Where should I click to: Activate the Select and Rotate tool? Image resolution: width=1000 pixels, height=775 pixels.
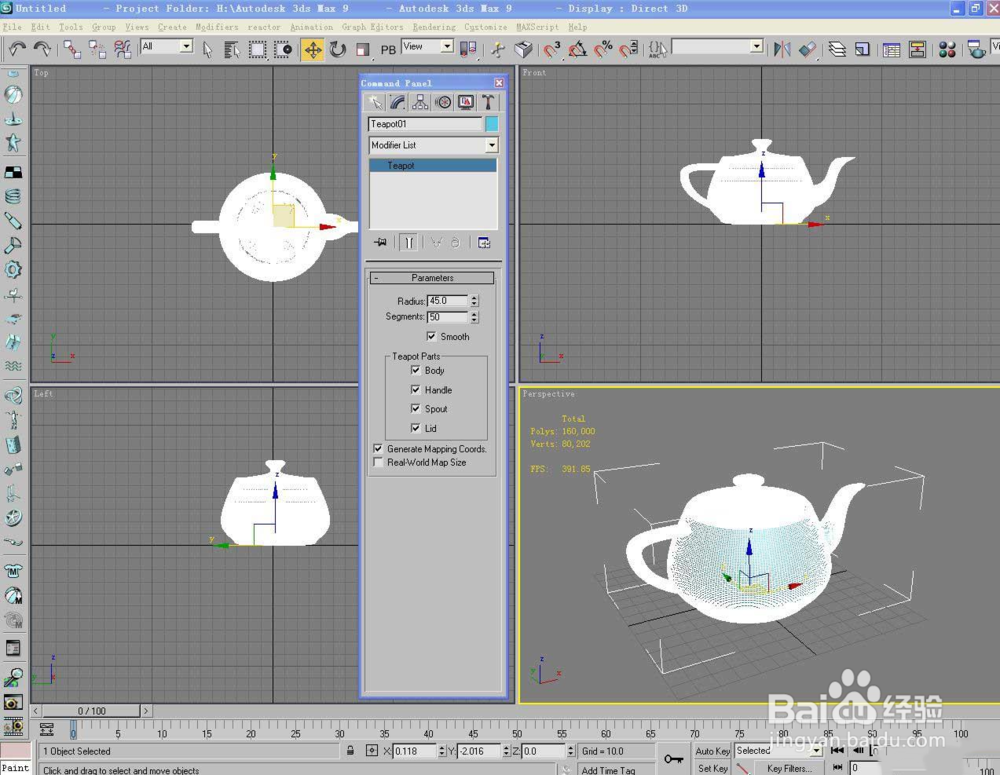337,50
